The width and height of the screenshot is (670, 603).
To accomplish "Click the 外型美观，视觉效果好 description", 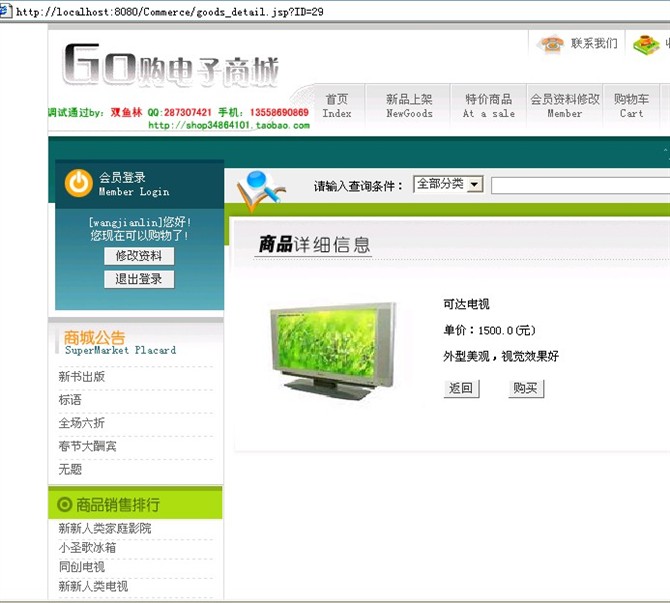I will point(501,356).
